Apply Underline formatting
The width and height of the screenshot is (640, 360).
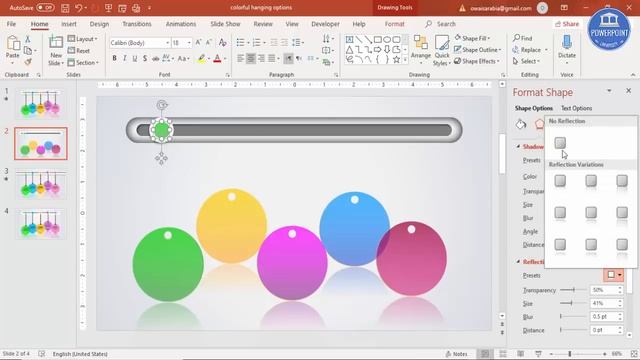pos(135,59)
